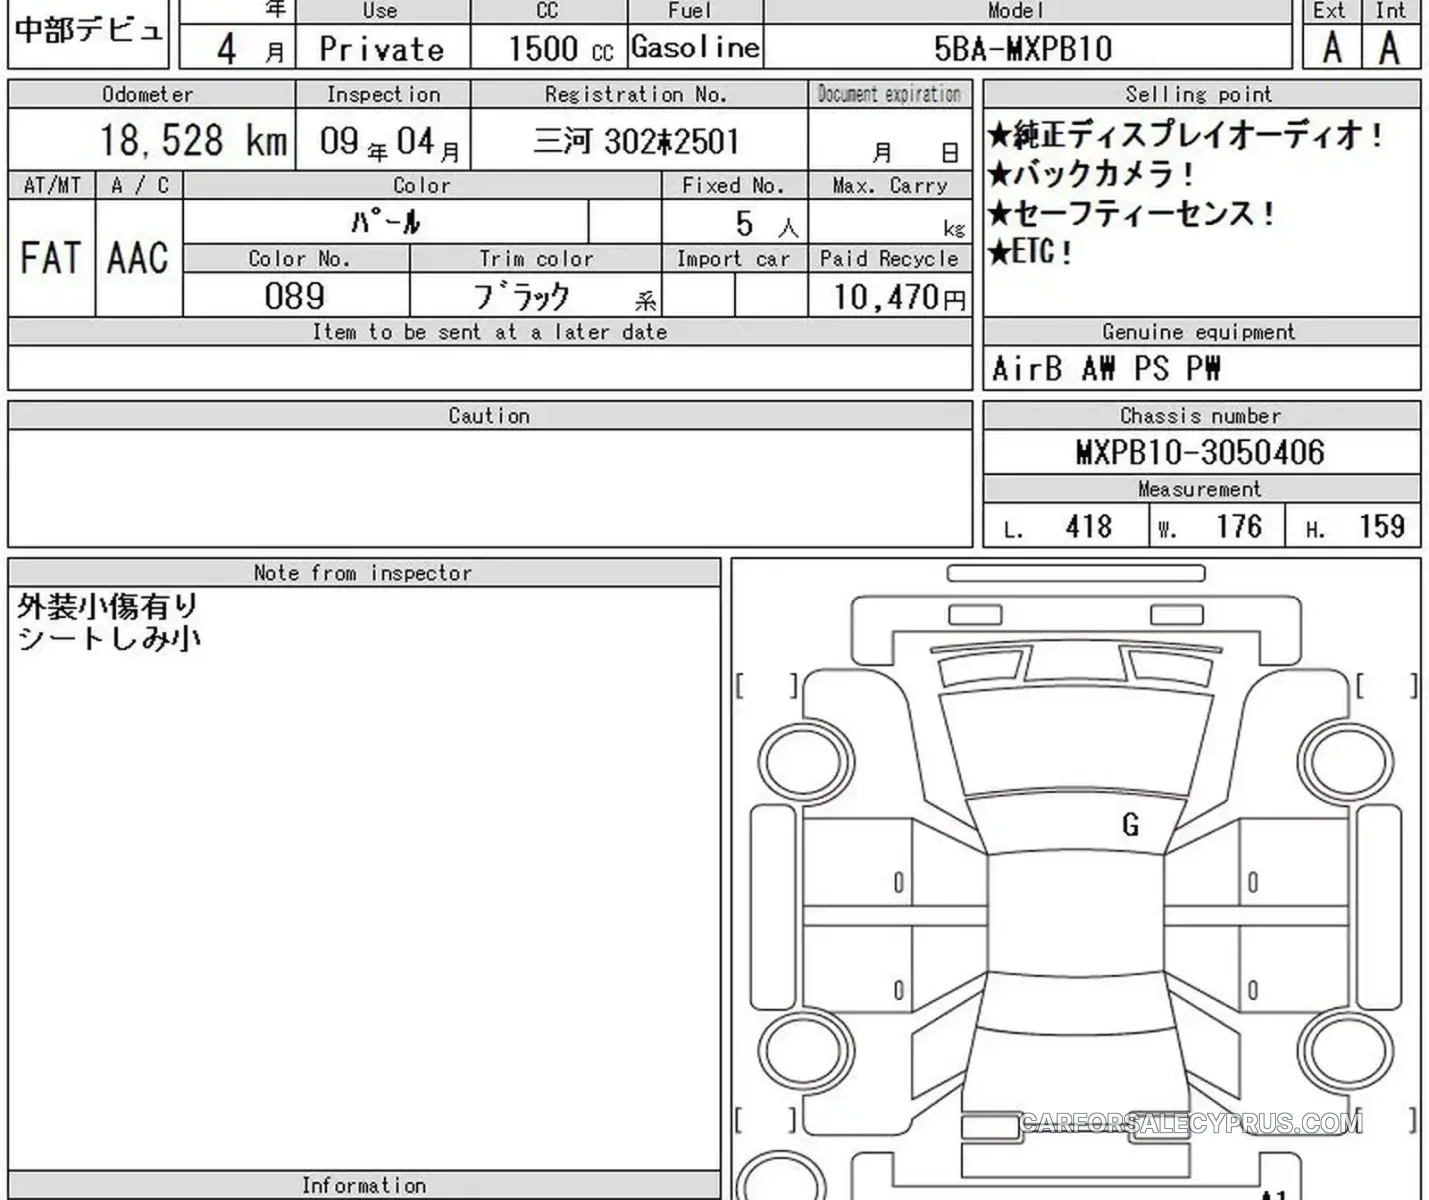Screen dimensions: 1429x1200
Task: Click the G mark on car diagram
Action: (1130, 825)
